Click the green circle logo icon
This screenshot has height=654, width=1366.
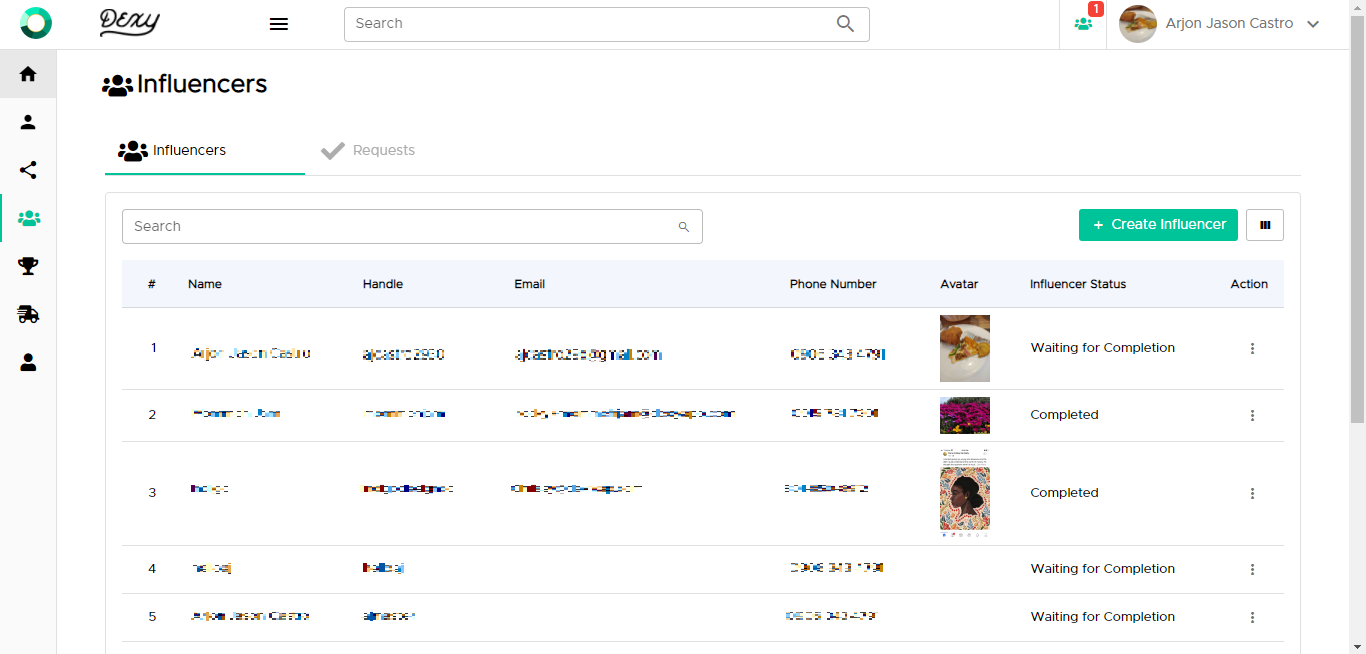[36, 23]
